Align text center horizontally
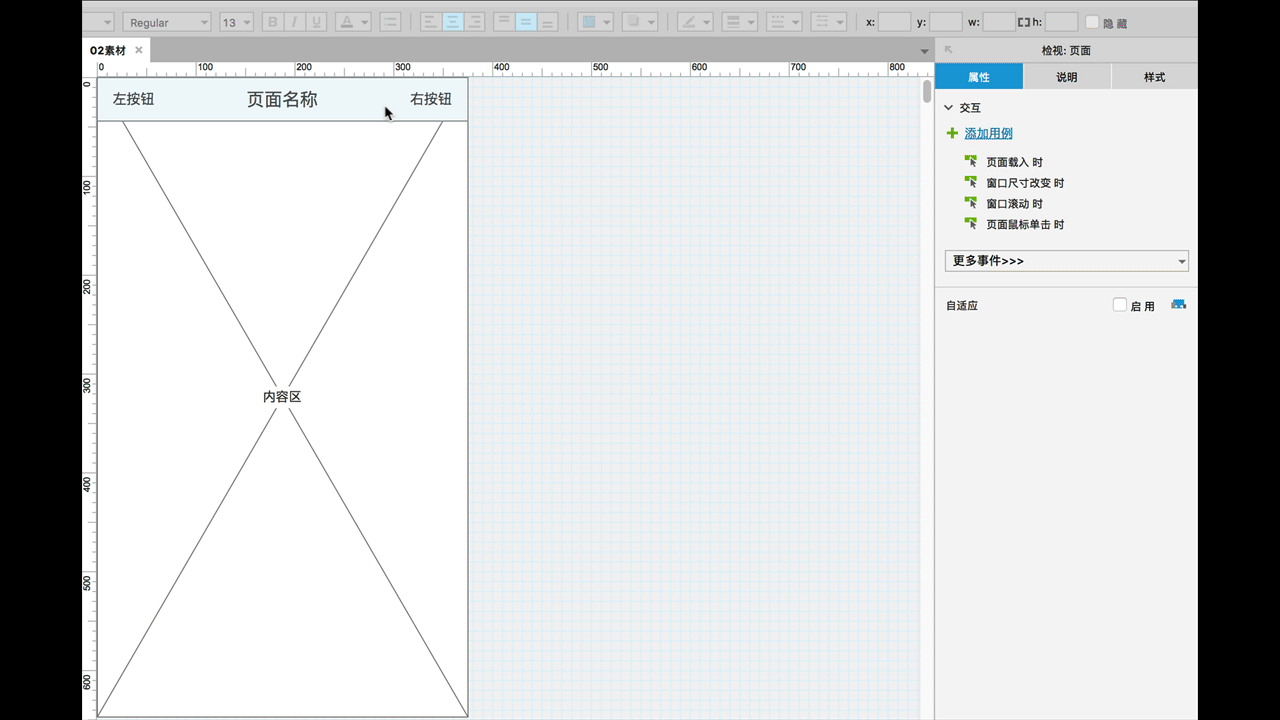This screenshot has height=720, width=1280. (x=452, y=22)
